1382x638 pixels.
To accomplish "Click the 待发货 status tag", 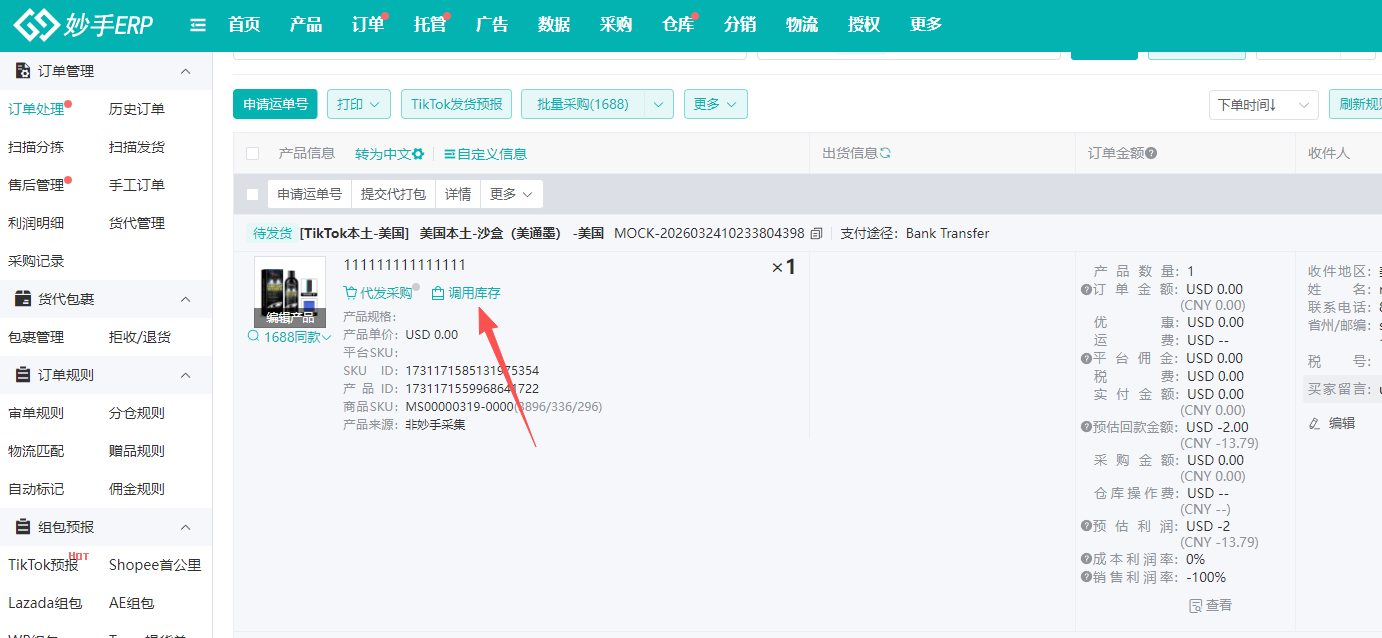I will click(272, 233).
